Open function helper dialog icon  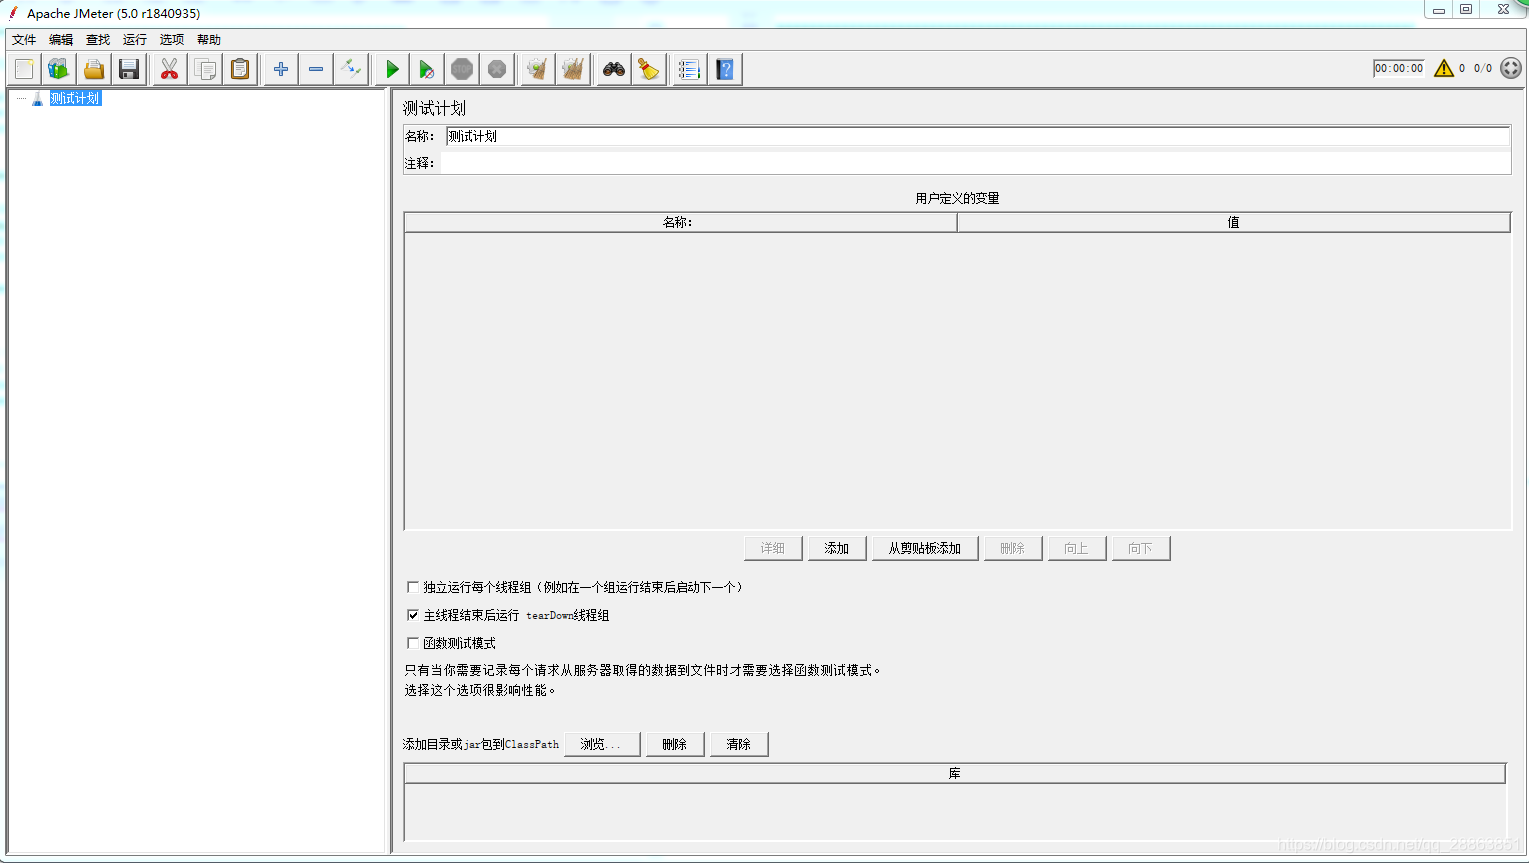(689, 69)
